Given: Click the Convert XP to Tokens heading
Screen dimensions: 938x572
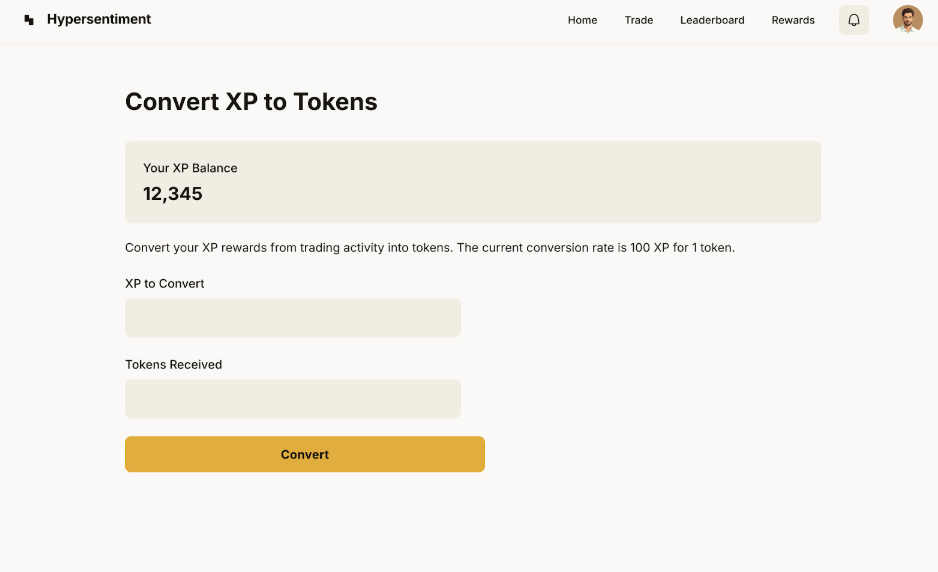Looking at the screenshot, I should 251,101.
